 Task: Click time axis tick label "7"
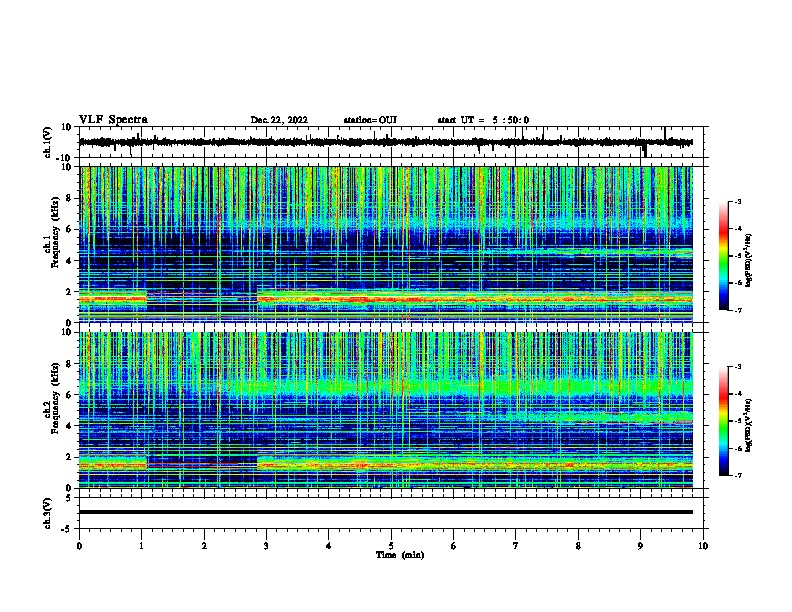click(x=516, y=546)
